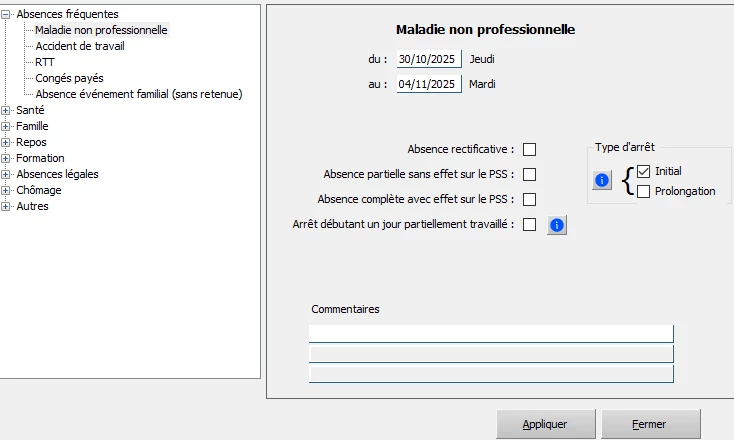
Task: Click the info icon beside Type d'arrêt
Action: [602, 181]
